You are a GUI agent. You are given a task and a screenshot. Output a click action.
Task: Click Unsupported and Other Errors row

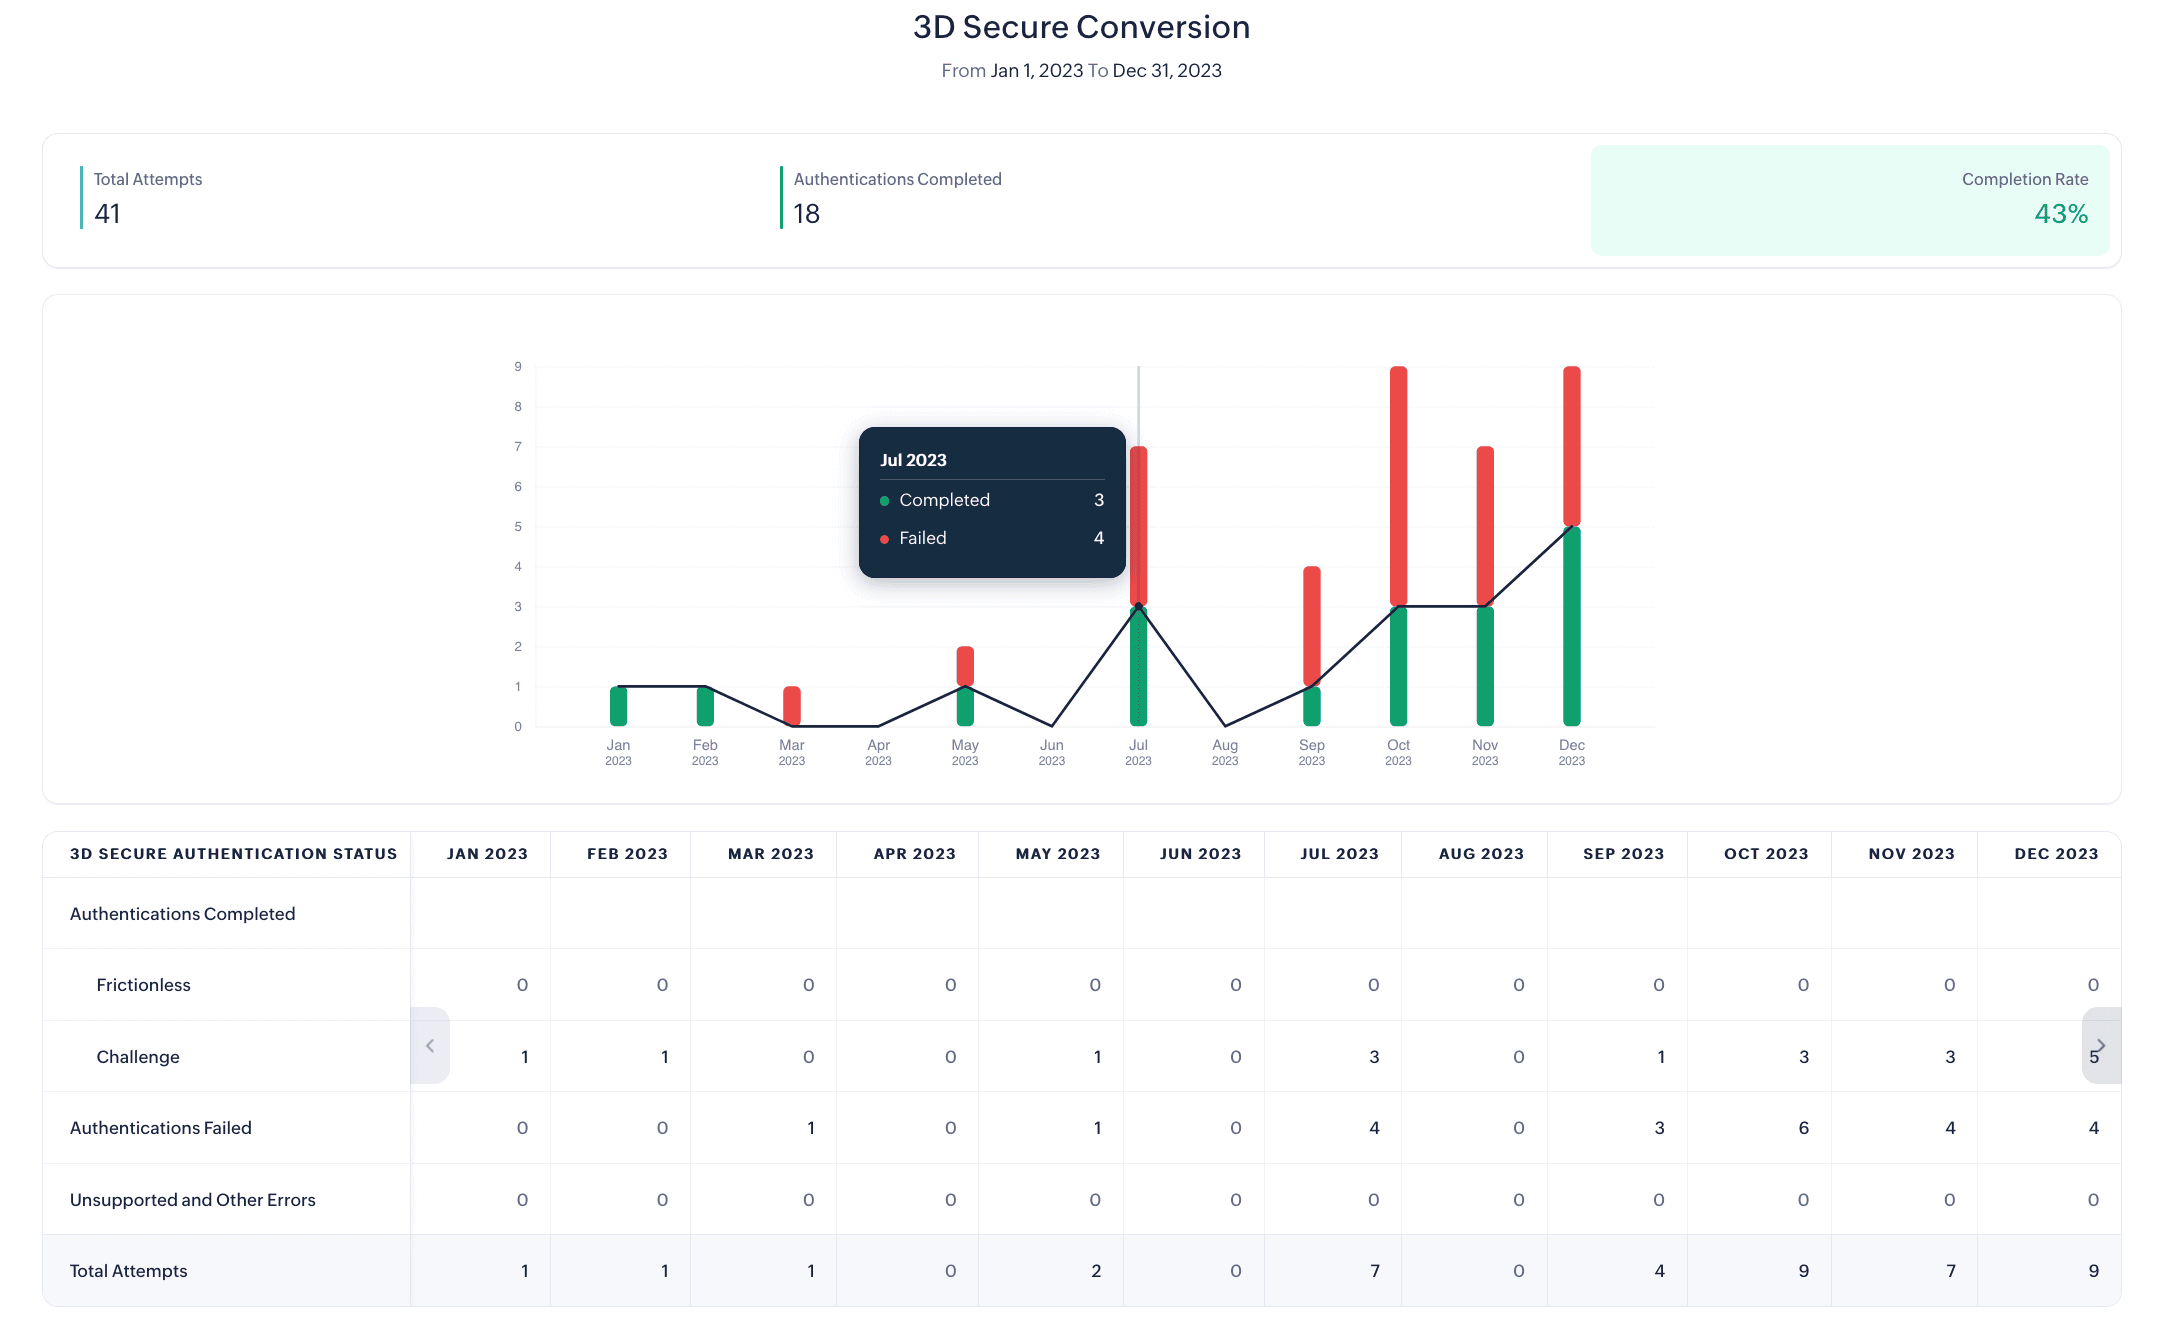pyautogui.click(x=193, y=1200)
